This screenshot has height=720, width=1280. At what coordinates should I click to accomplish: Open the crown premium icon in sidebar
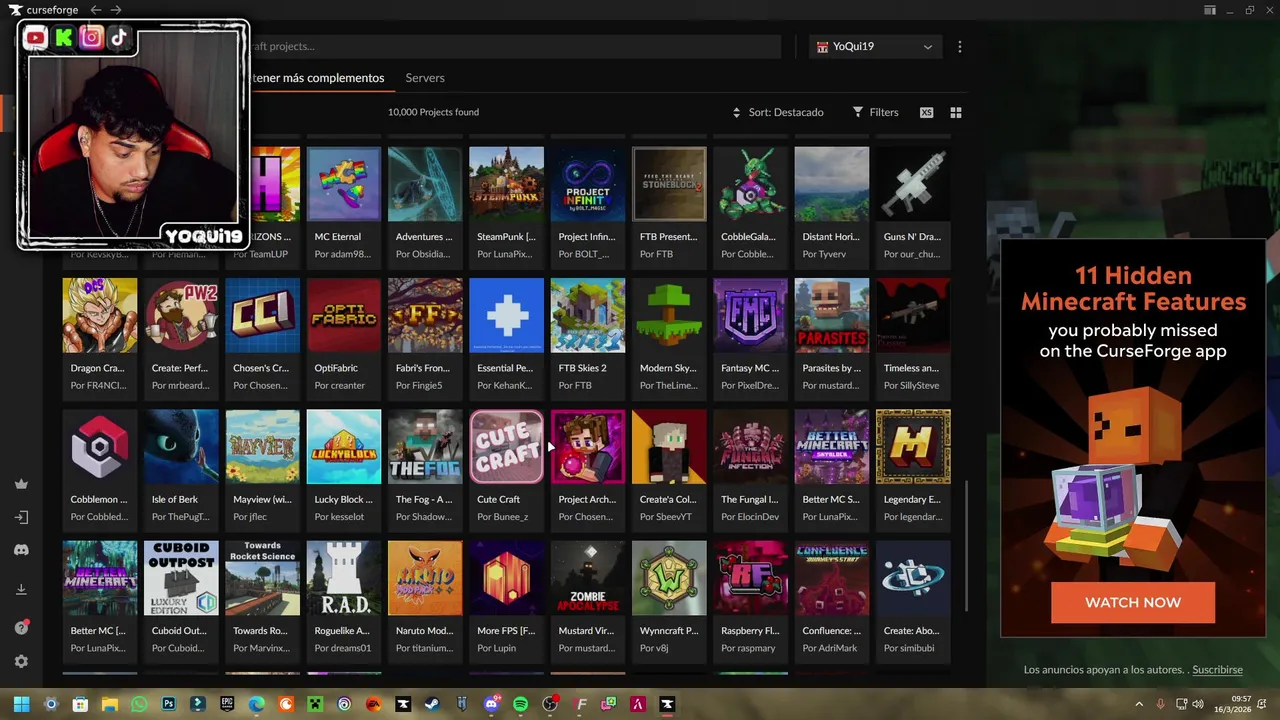[21, 484]
